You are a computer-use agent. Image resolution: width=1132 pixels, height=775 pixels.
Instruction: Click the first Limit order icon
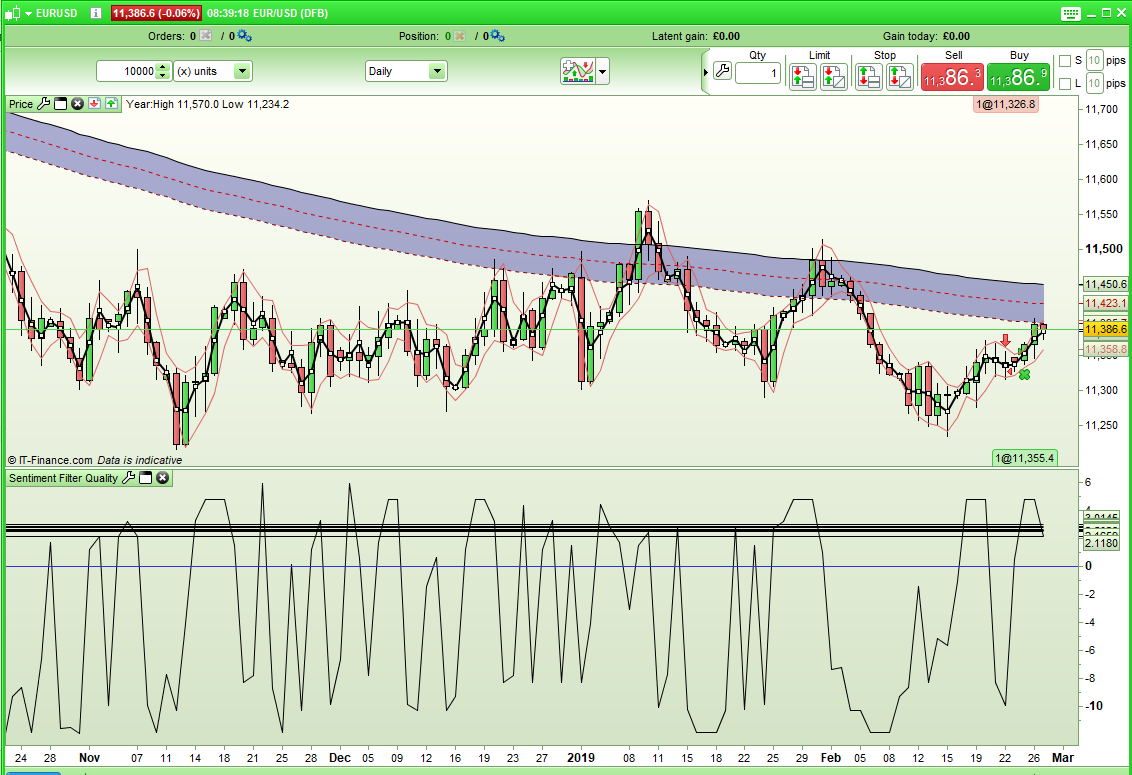(803, 77)
